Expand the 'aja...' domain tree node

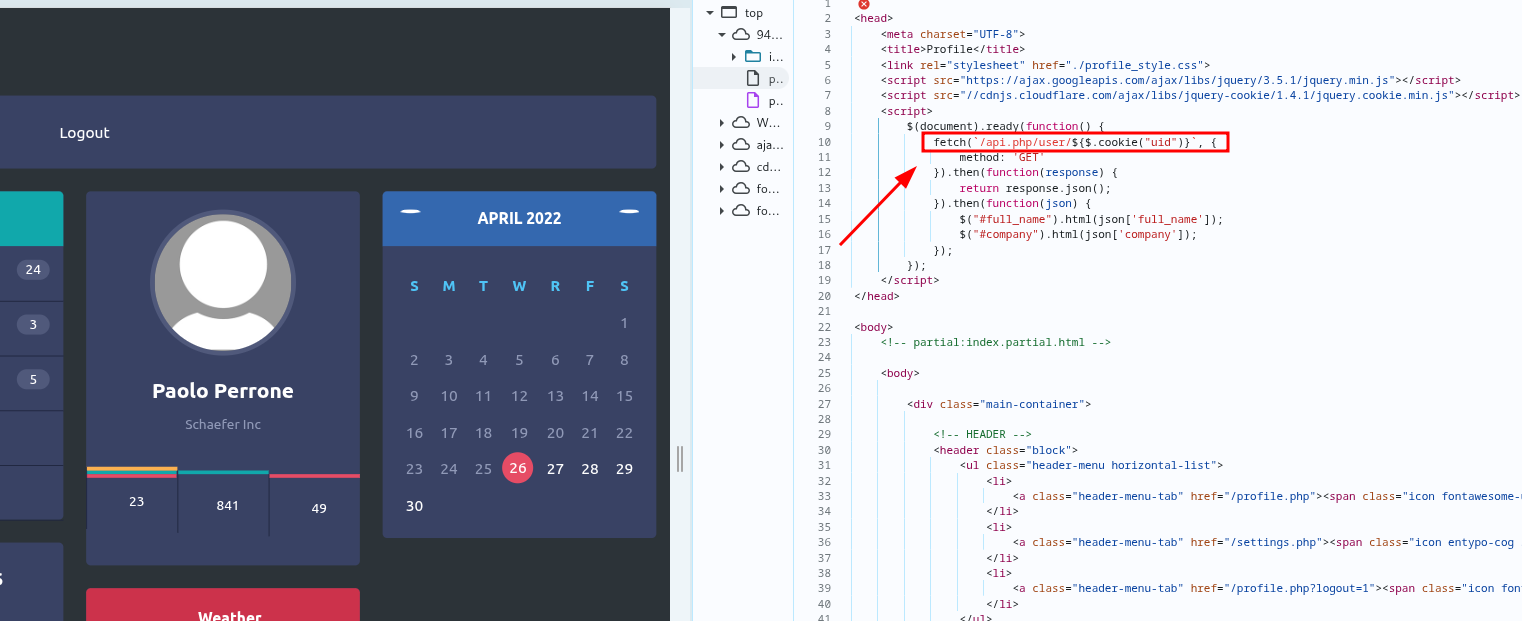coord(722,145)
